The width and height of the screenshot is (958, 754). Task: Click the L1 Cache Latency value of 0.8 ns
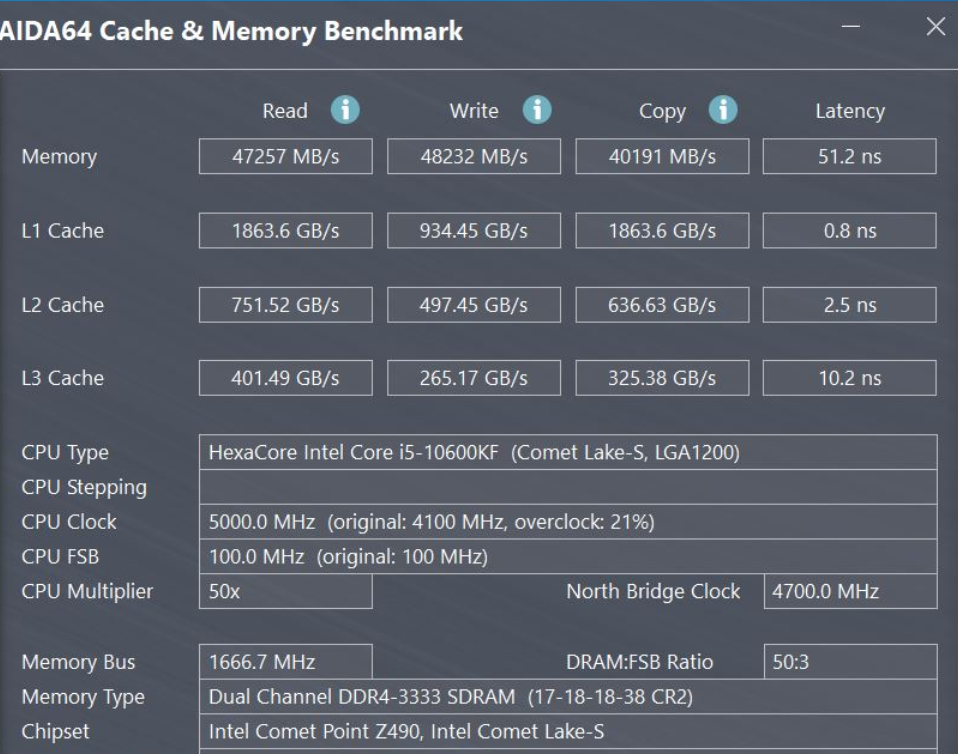pos(849,230)
